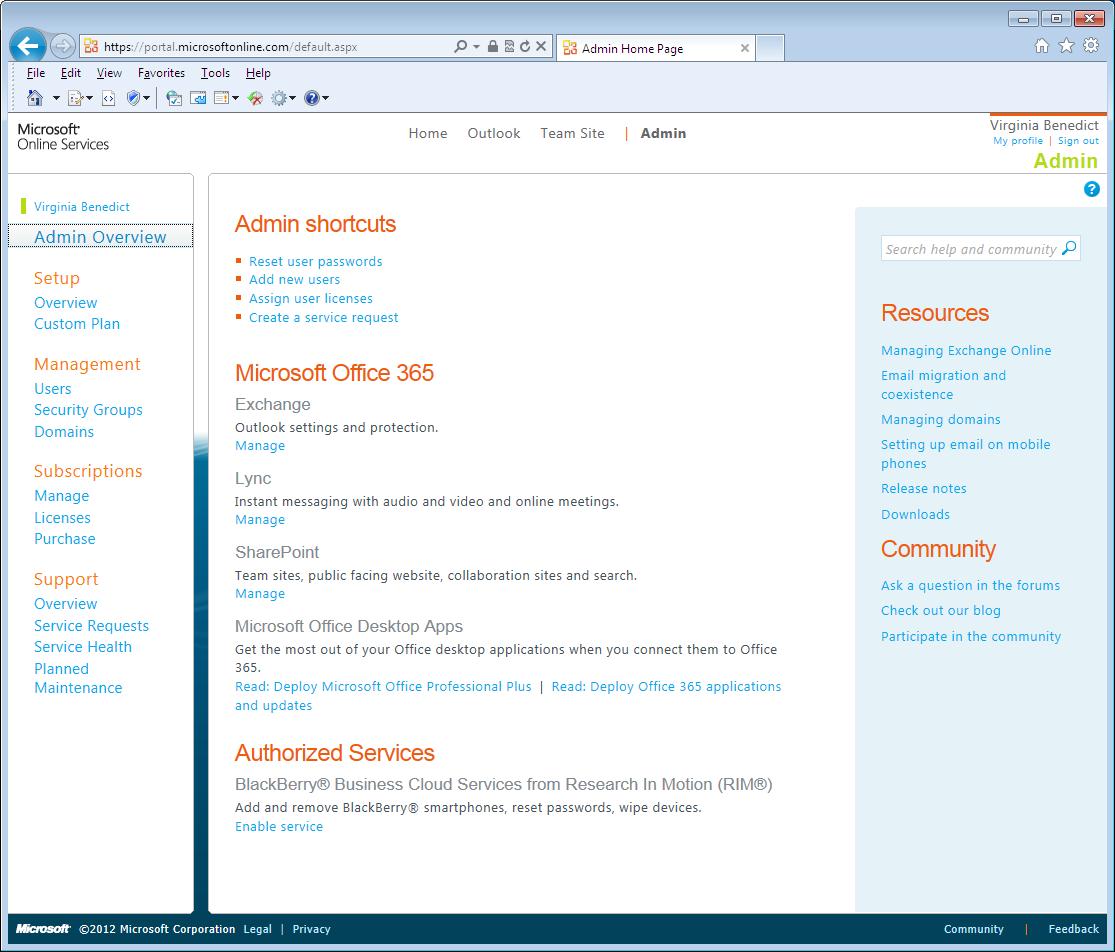Click the red X green arrow toolbar icon

[255, 98]
